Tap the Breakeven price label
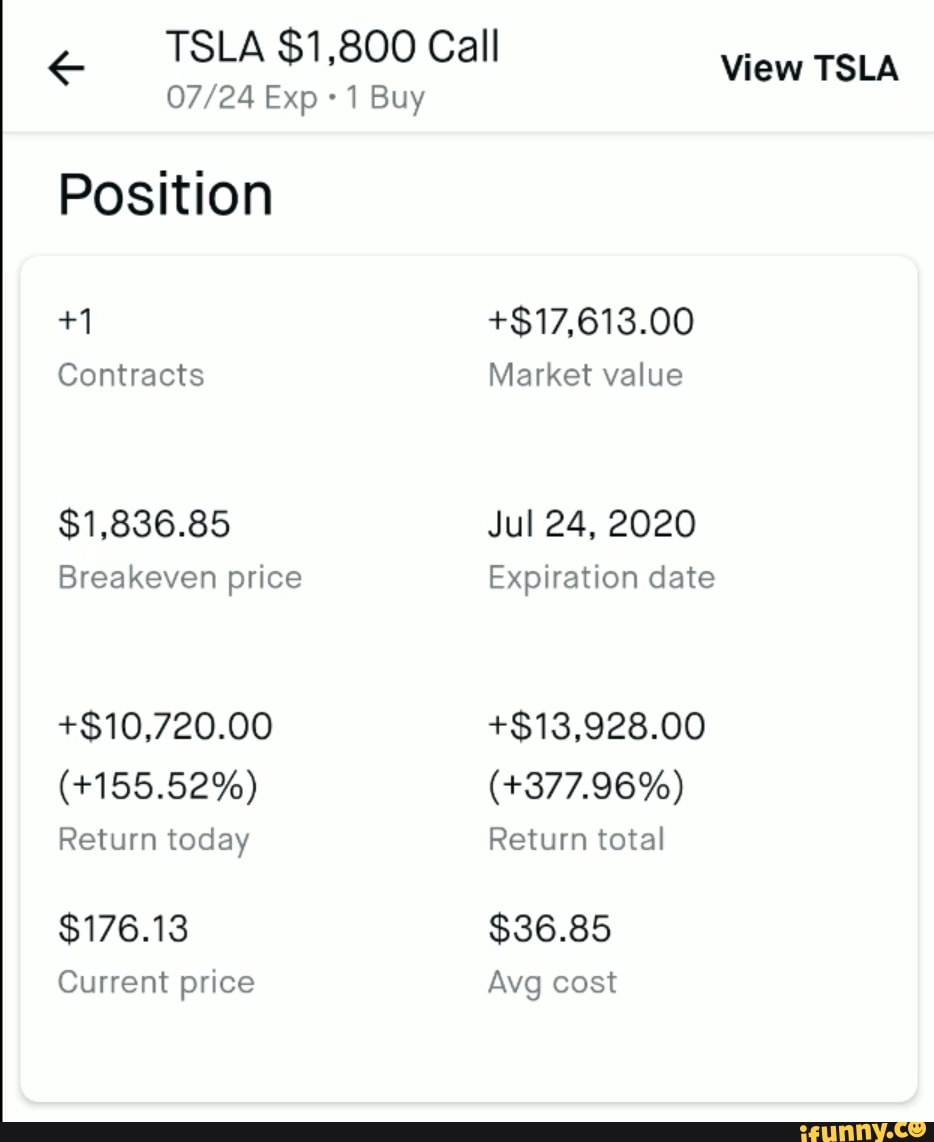This screenshot has height=1142, width=934. pos(180,578)
